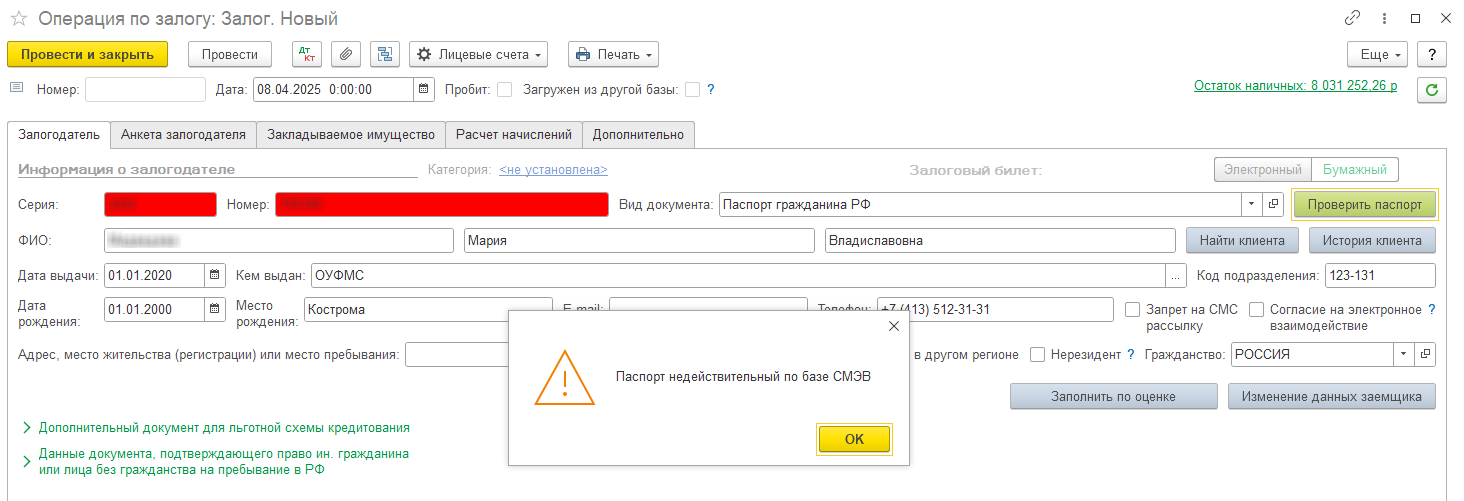This screenshot has height=501, width=1464.
Task: Click patronymic field Владиславовна
Action: (1001, 240)
